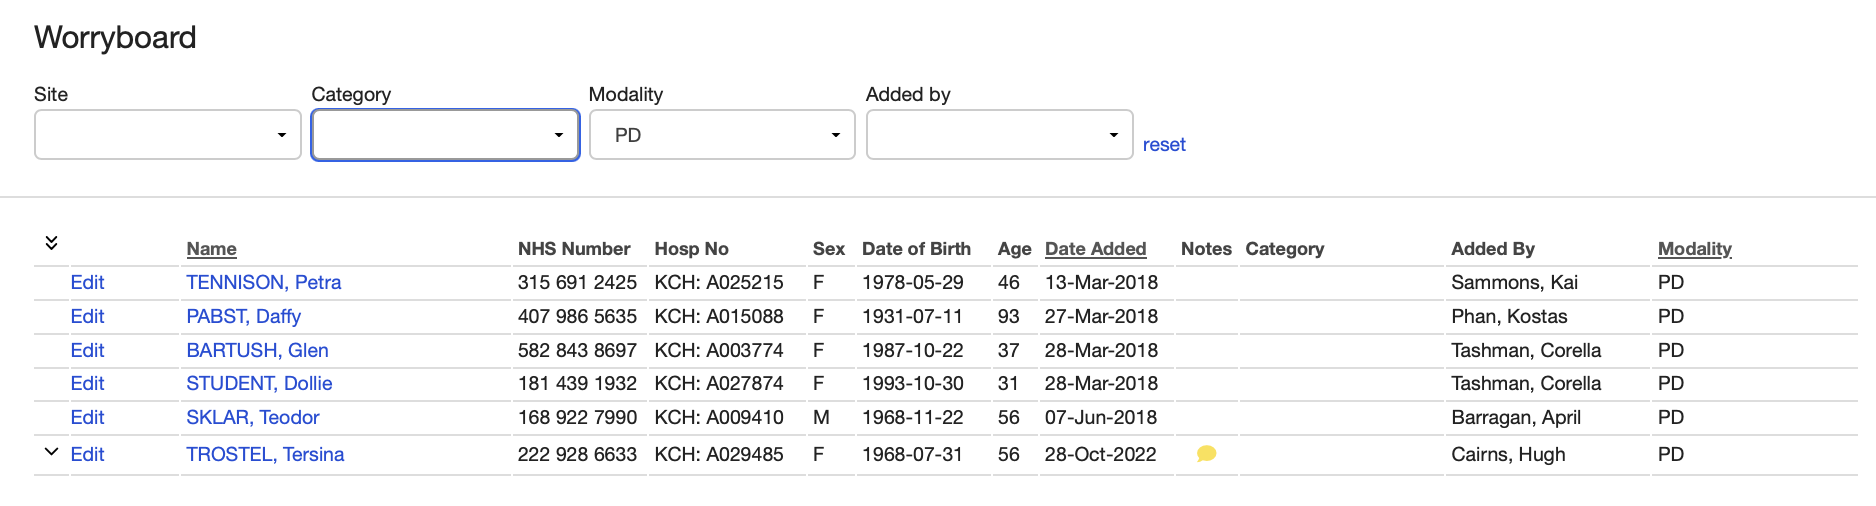1876x506 pixels.
Task: Open patient BARTUSH, Glen
Action: pos(257,351)
